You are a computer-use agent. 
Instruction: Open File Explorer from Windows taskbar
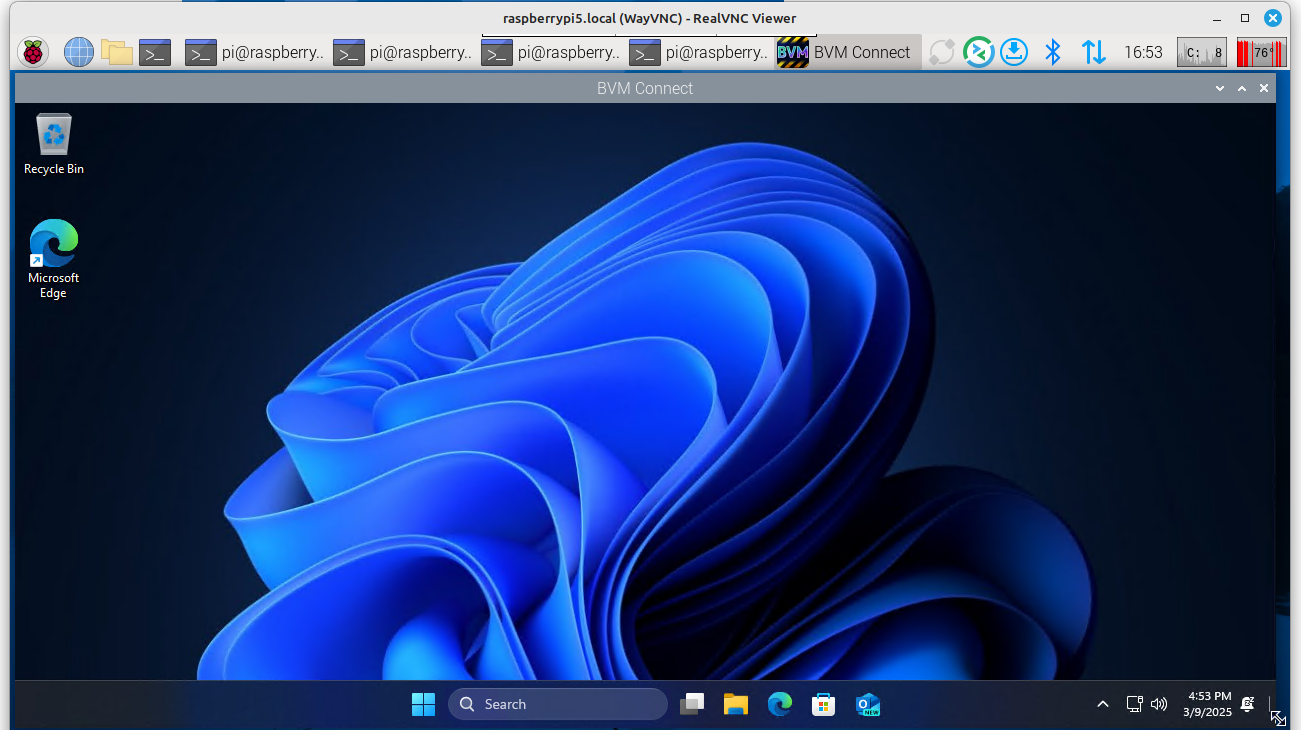pos(736,704)
